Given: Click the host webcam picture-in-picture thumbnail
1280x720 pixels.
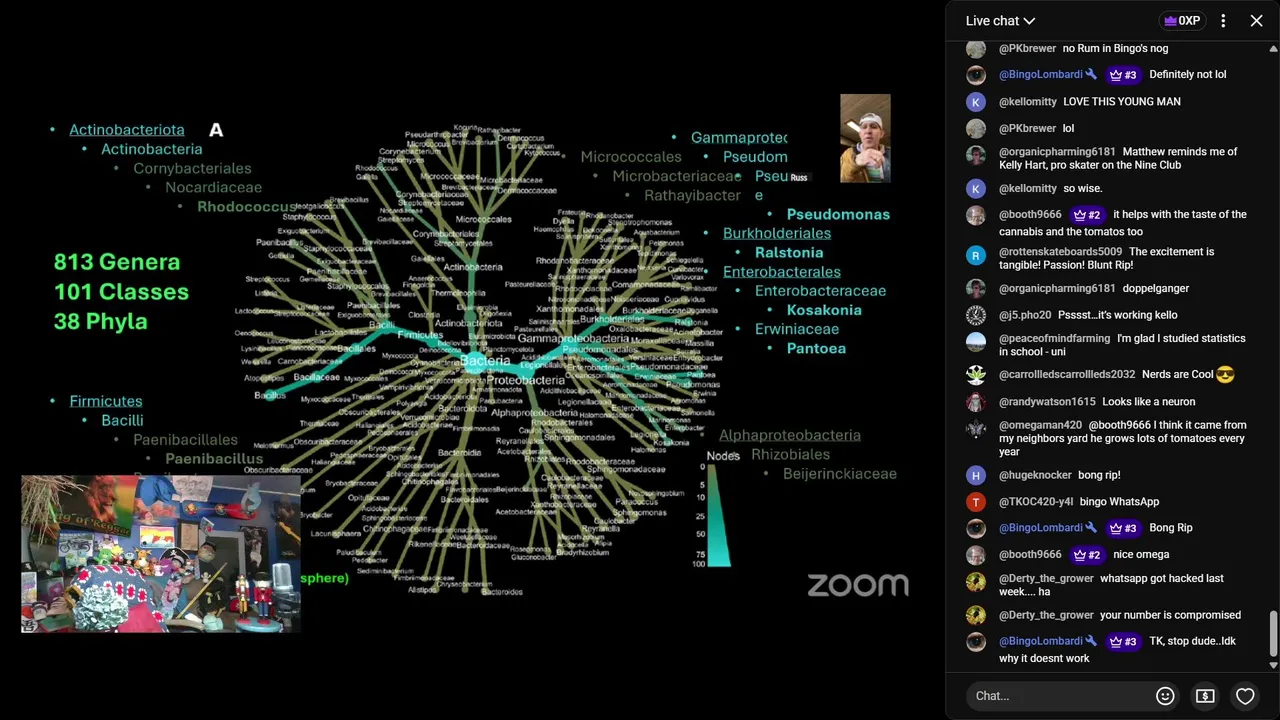Looking at the screenshot, I should click(x=161, y=554).
